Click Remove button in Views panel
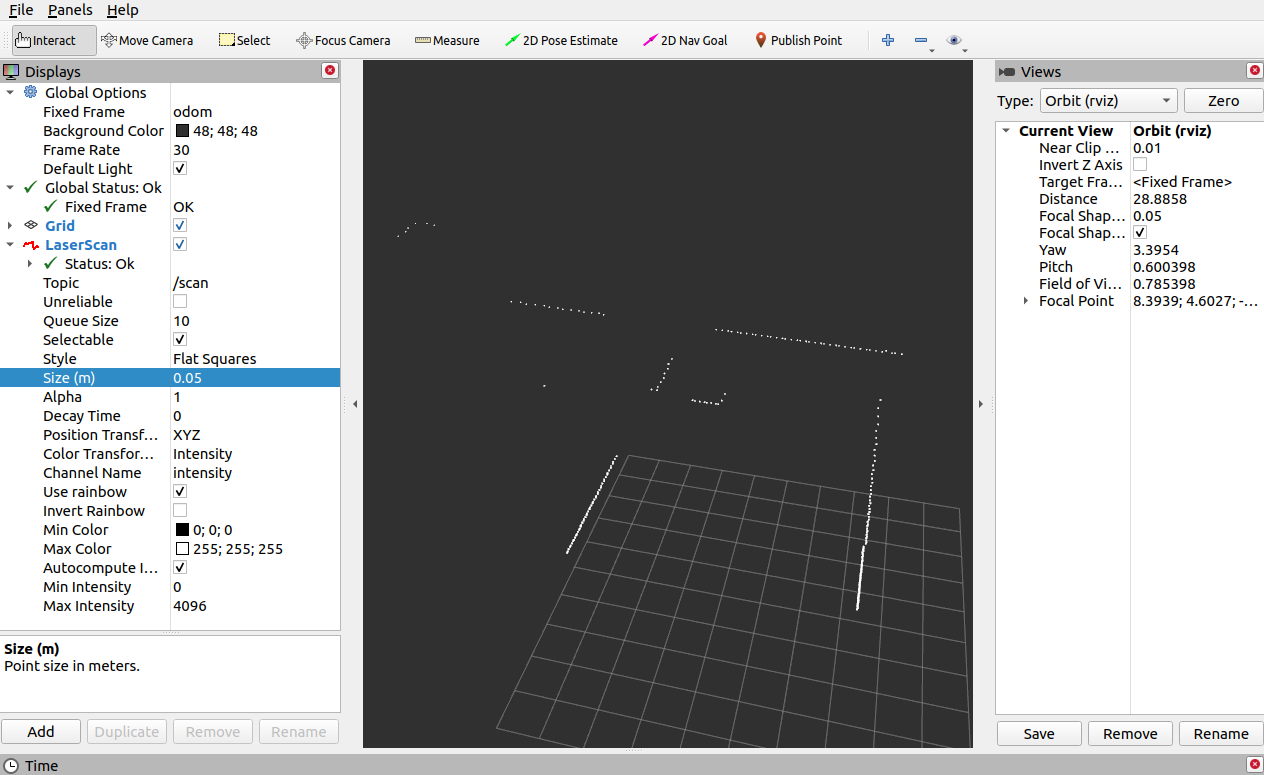This screenshot has height=775, width=1264. click(x=1130, y=733)
